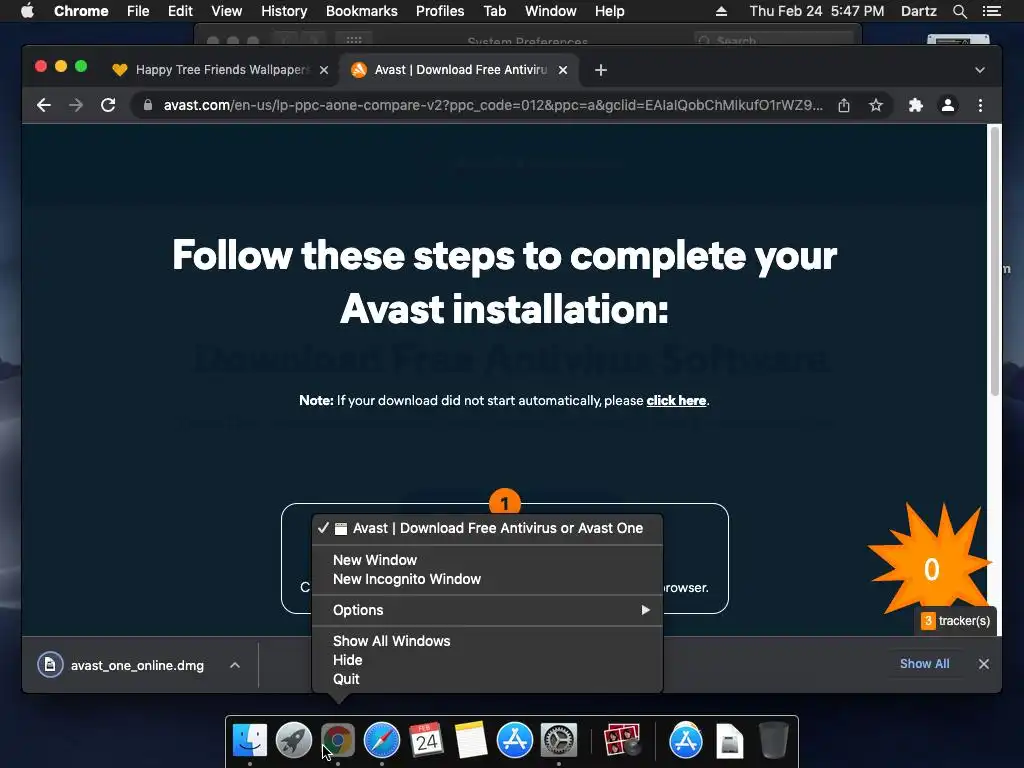This screenshot has height=768, width=1024.
Task: Open the Bookmarks menu
Action: tap(362, 11)
